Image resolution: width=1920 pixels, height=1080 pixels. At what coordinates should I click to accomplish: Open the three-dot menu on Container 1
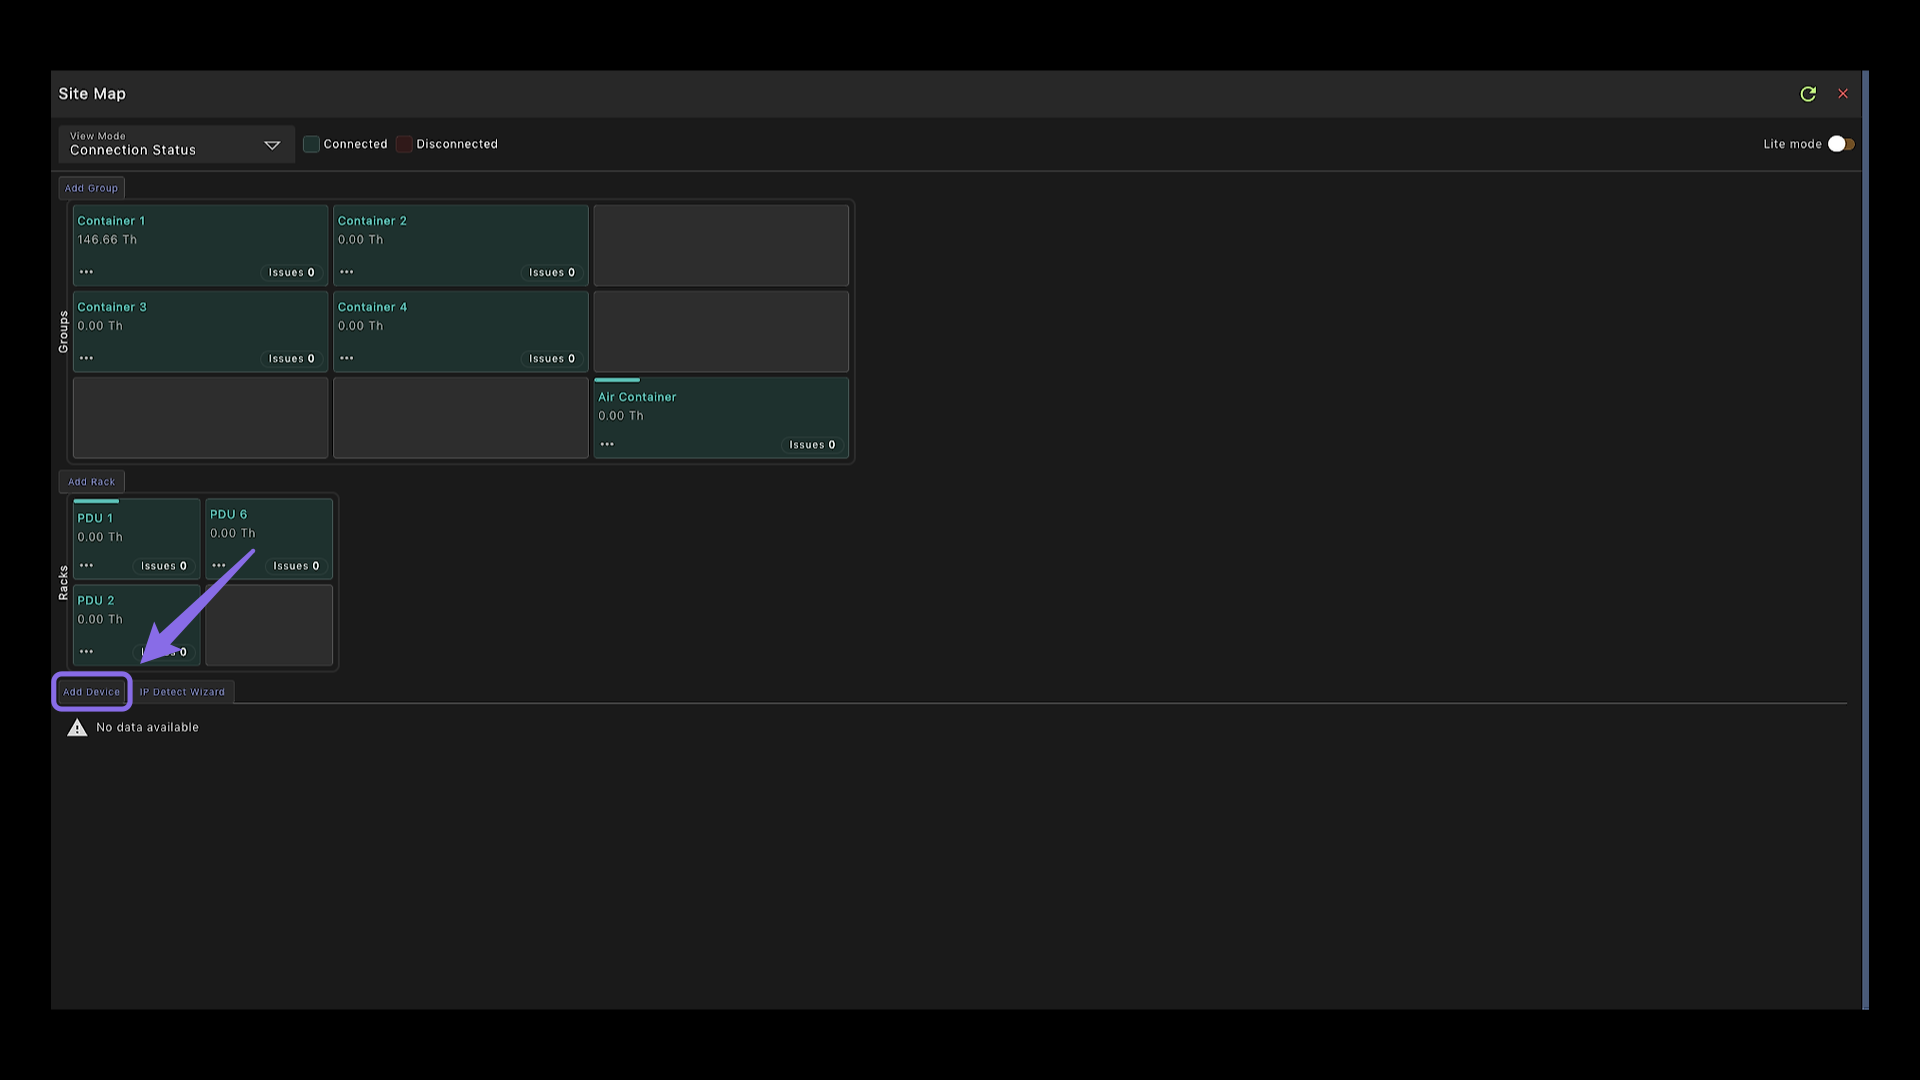coord(86,272)
